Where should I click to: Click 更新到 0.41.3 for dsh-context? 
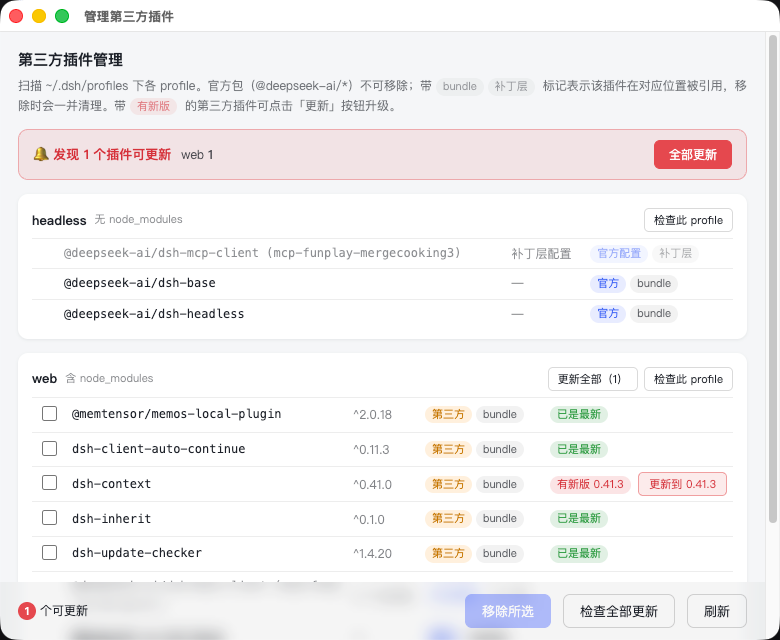point(682,484)
